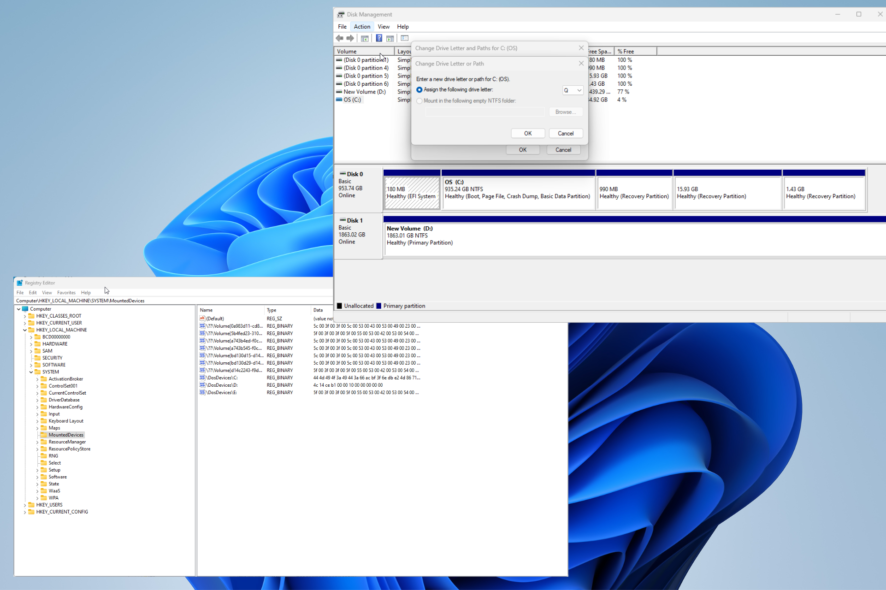Click the volume icon for (Disk 0 partition 1)
This screenshot has height=590, width=886.
click(339, 60)
